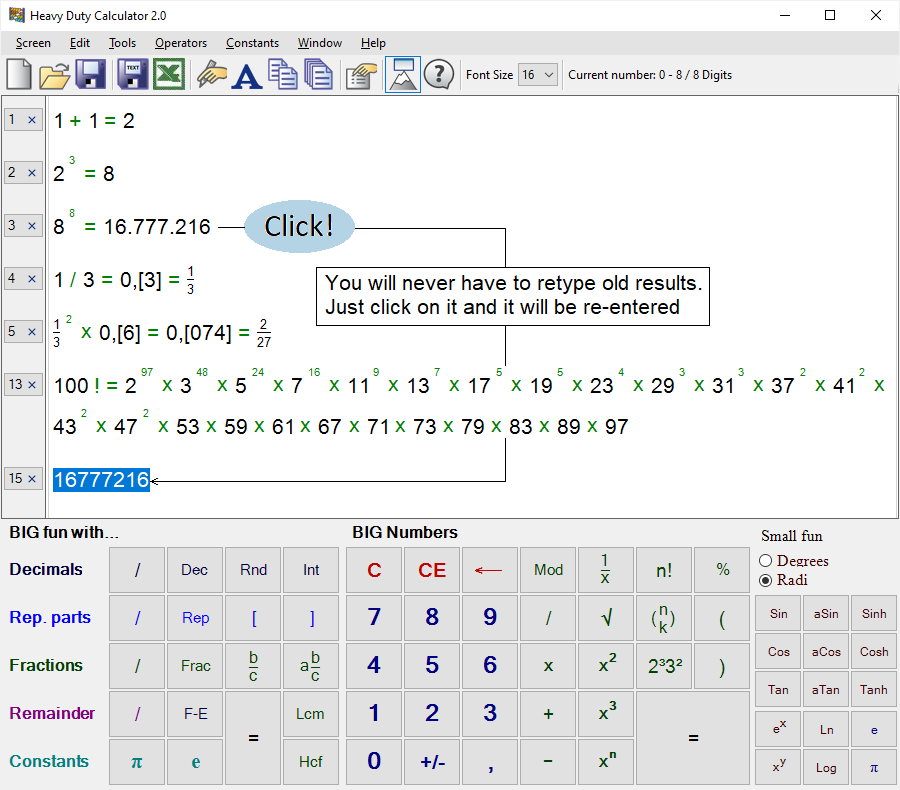Screen dimensions: 900x790
Task: Select the Radi radio button
Action: point(764,580)
